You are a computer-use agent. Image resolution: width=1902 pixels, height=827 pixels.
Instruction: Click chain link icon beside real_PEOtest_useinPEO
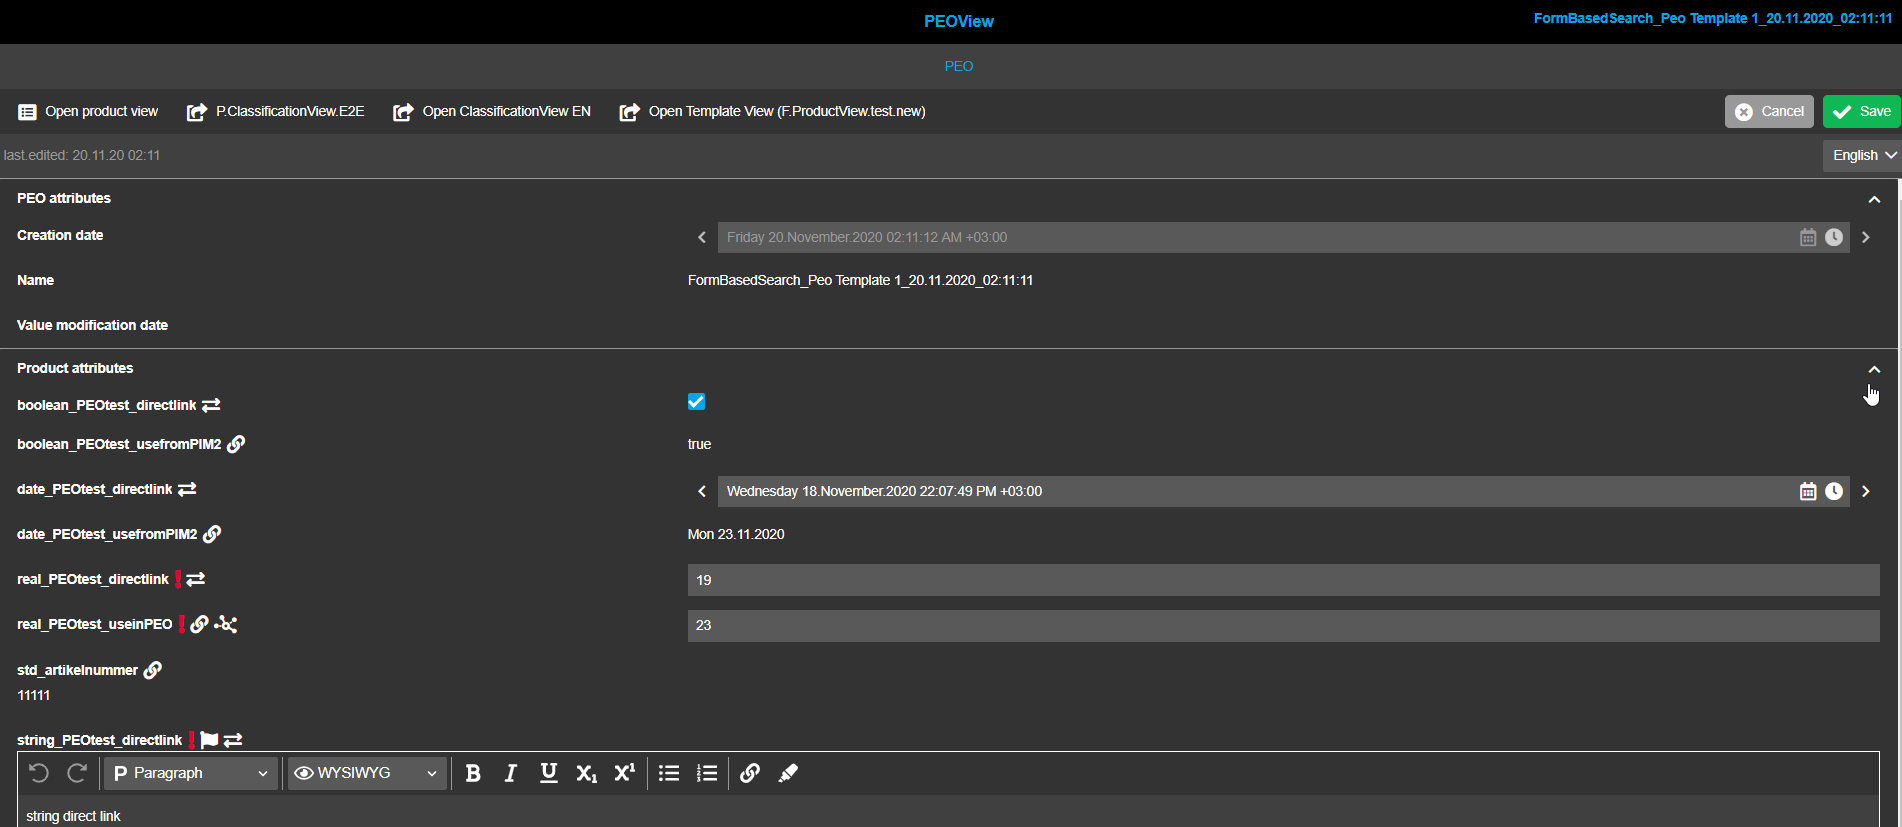pyautogui.click(x=199, y=624)
